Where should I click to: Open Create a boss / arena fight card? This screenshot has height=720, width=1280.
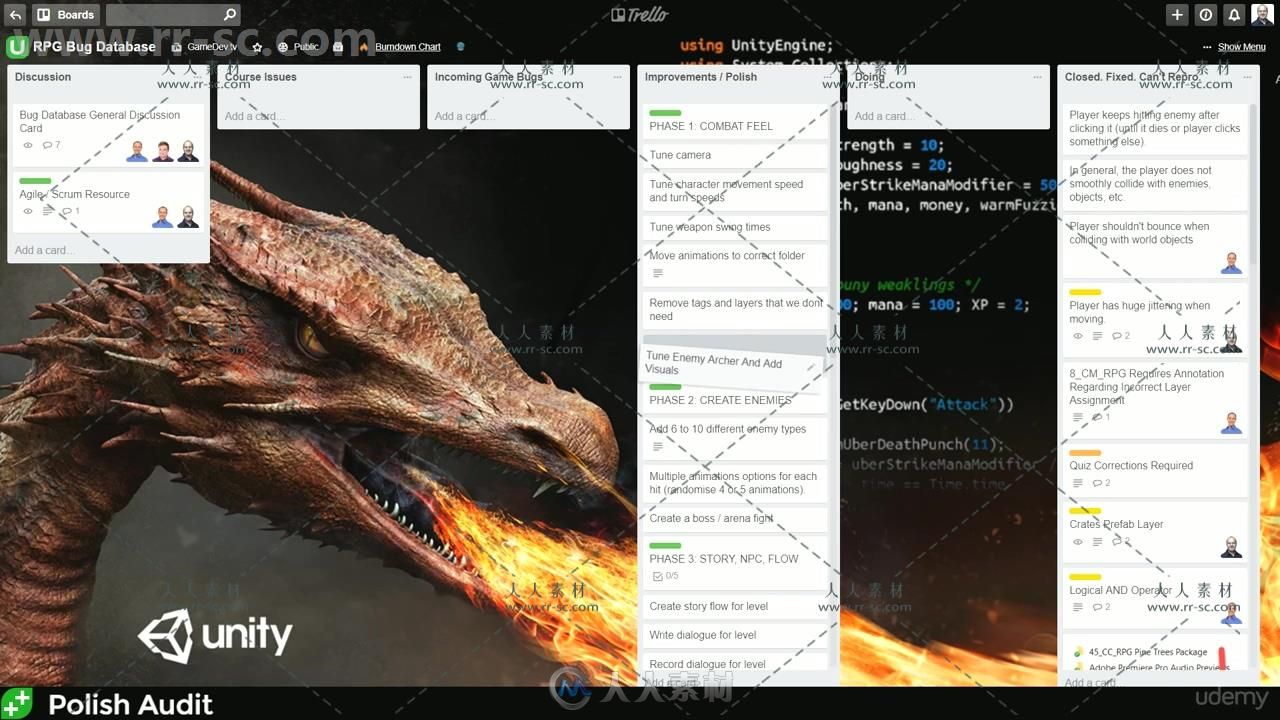[735, 519]
